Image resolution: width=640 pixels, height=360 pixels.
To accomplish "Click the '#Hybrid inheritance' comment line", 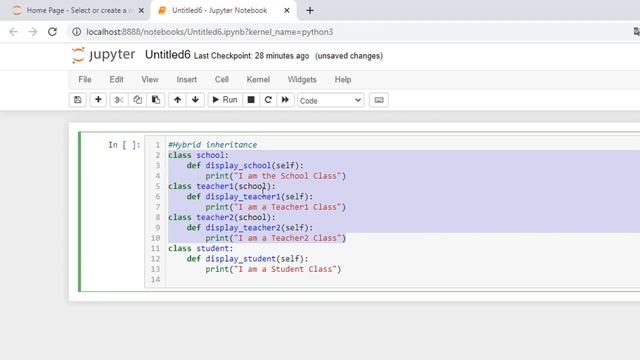I will pyautogui.click(x=213, y=145).
